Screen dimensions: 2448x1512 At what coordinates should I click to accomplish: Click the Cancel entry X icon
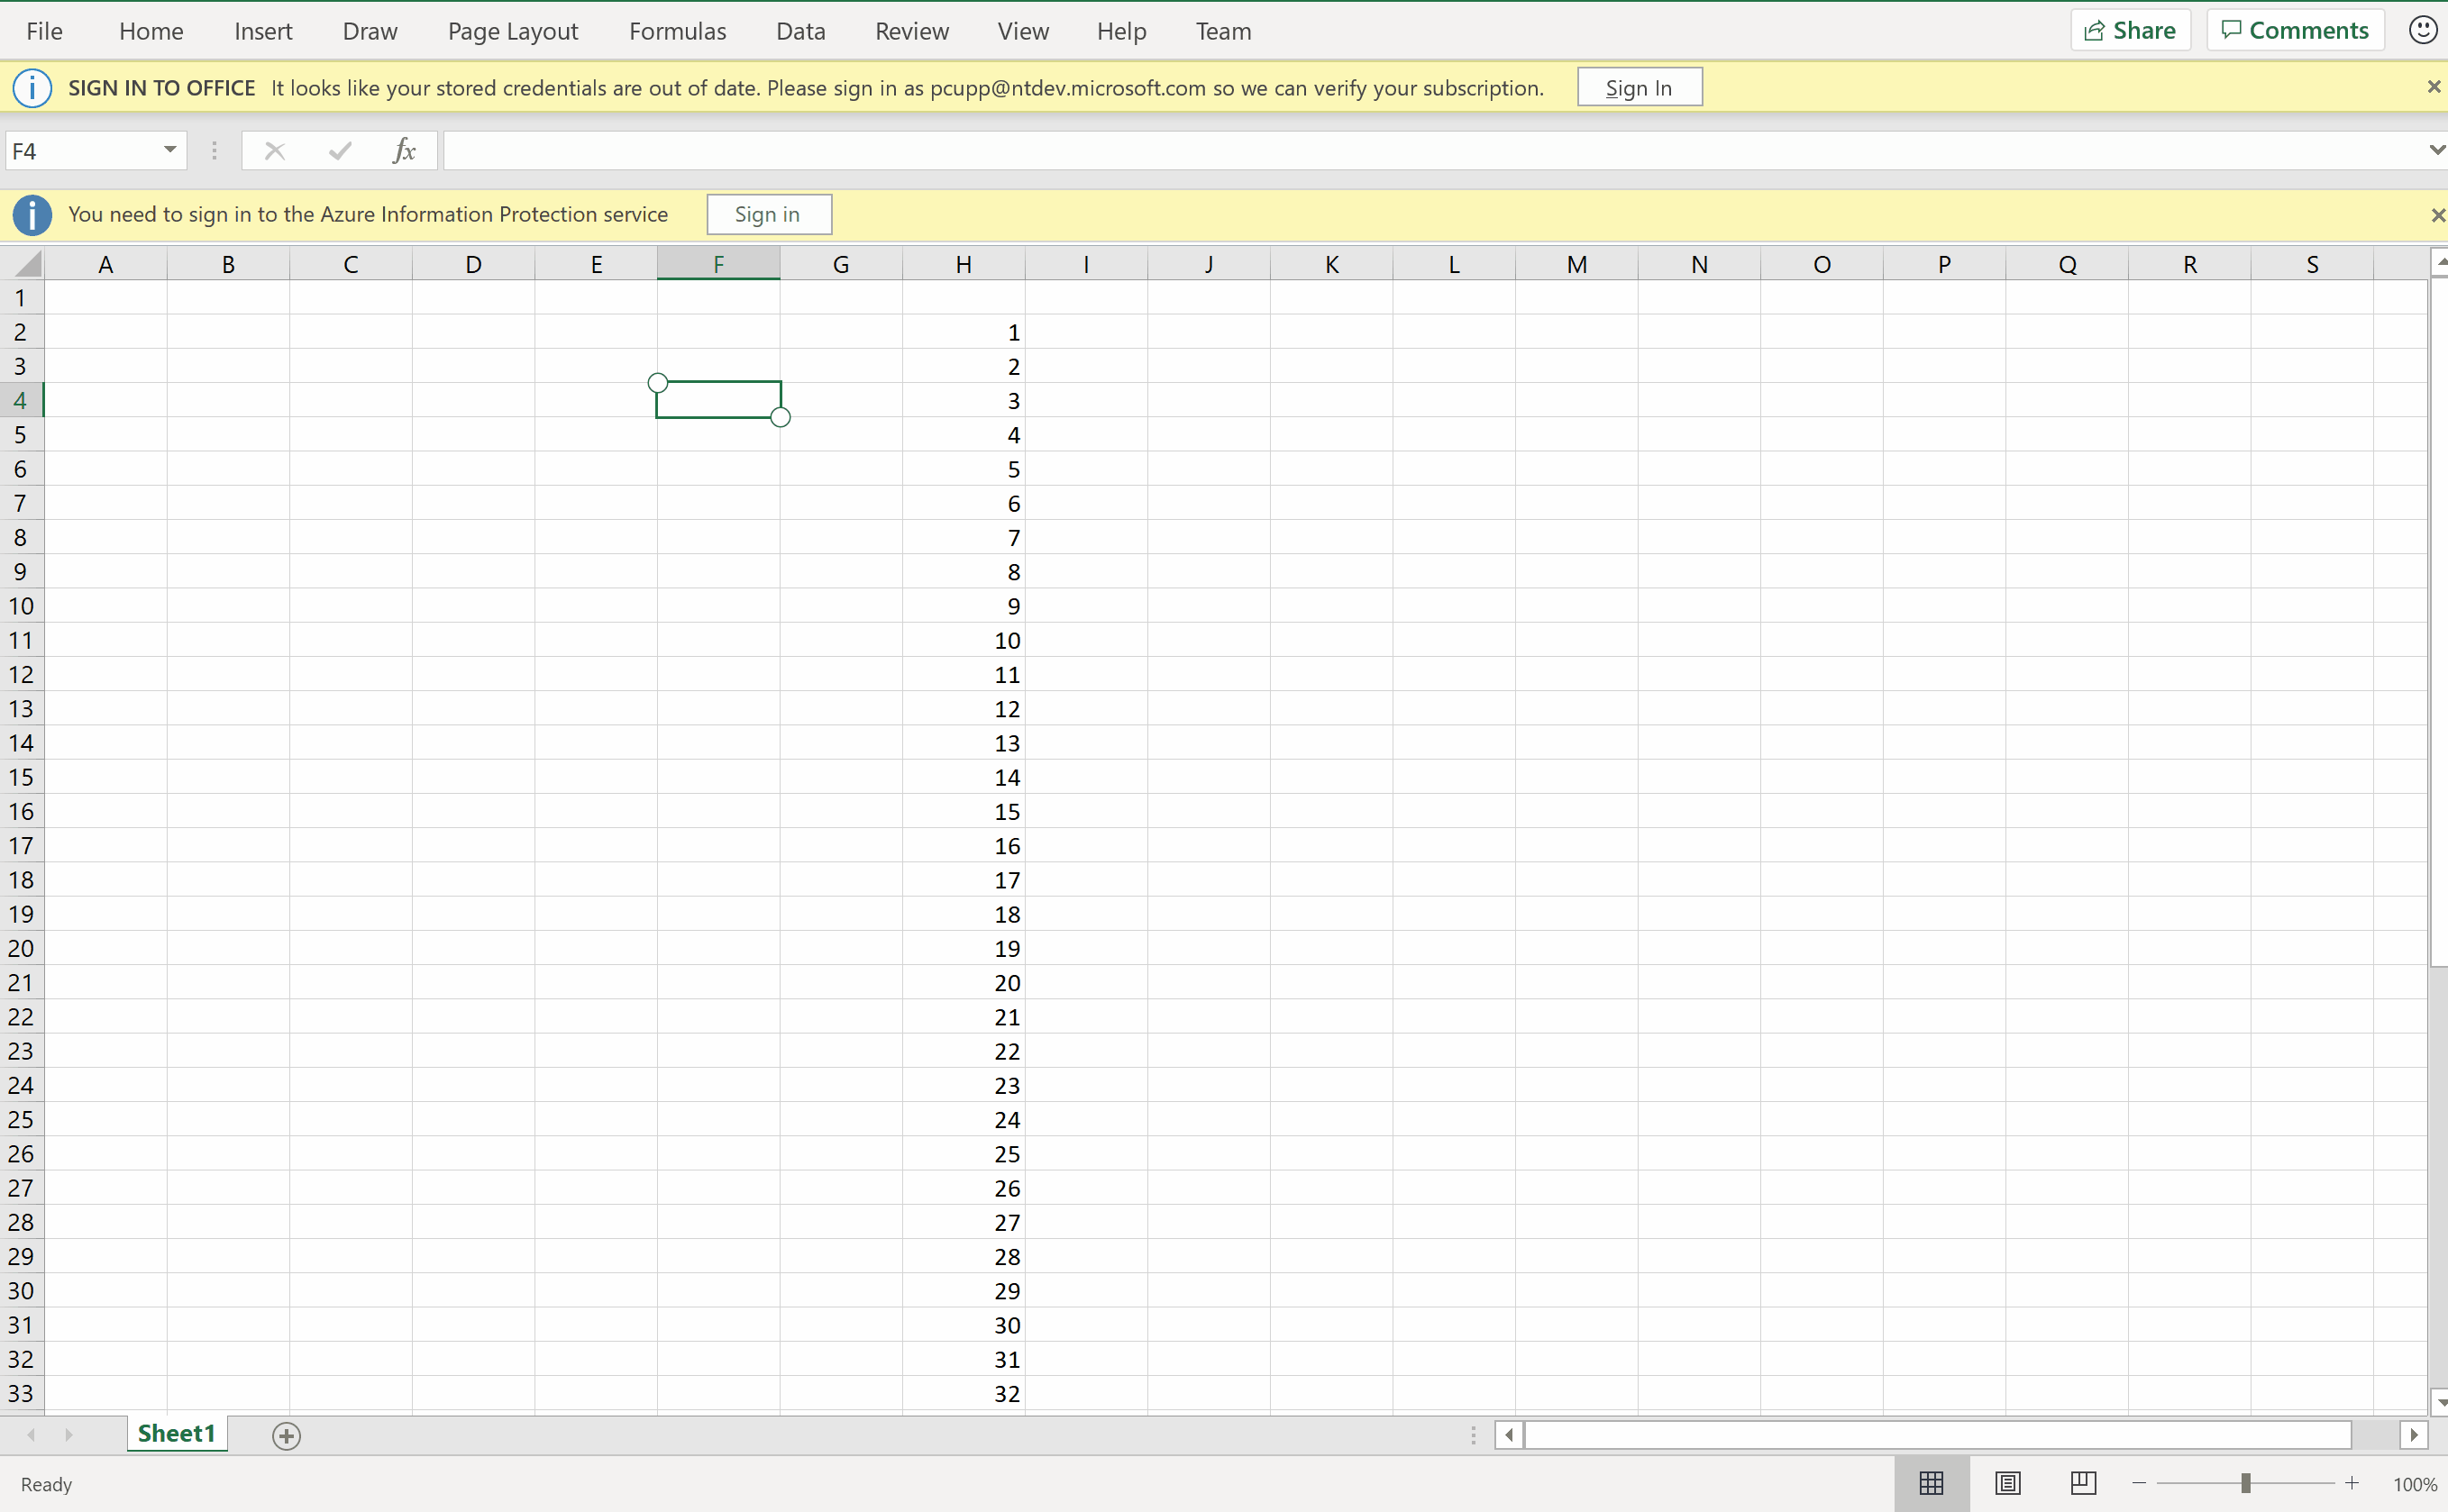[x=274, y=151]
